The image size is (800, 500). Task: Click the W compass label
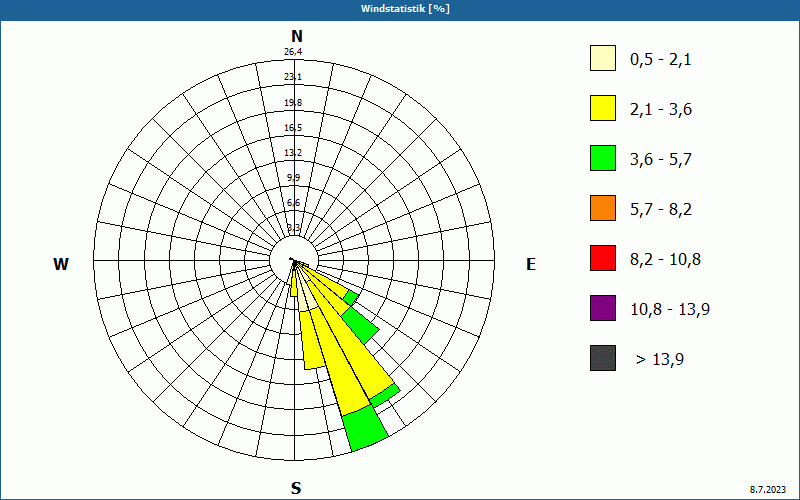click(61, 264)
